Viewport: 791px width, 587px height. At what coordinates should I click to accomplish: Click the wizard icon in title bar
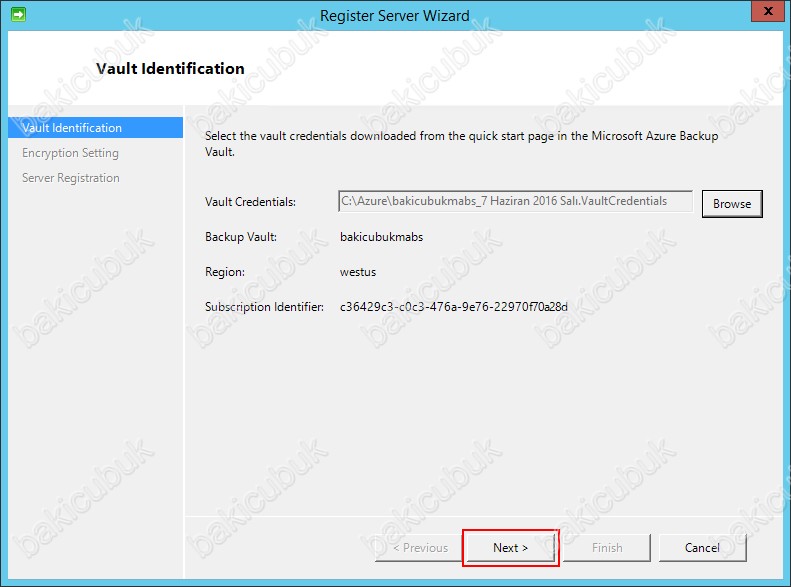point(18,15)
